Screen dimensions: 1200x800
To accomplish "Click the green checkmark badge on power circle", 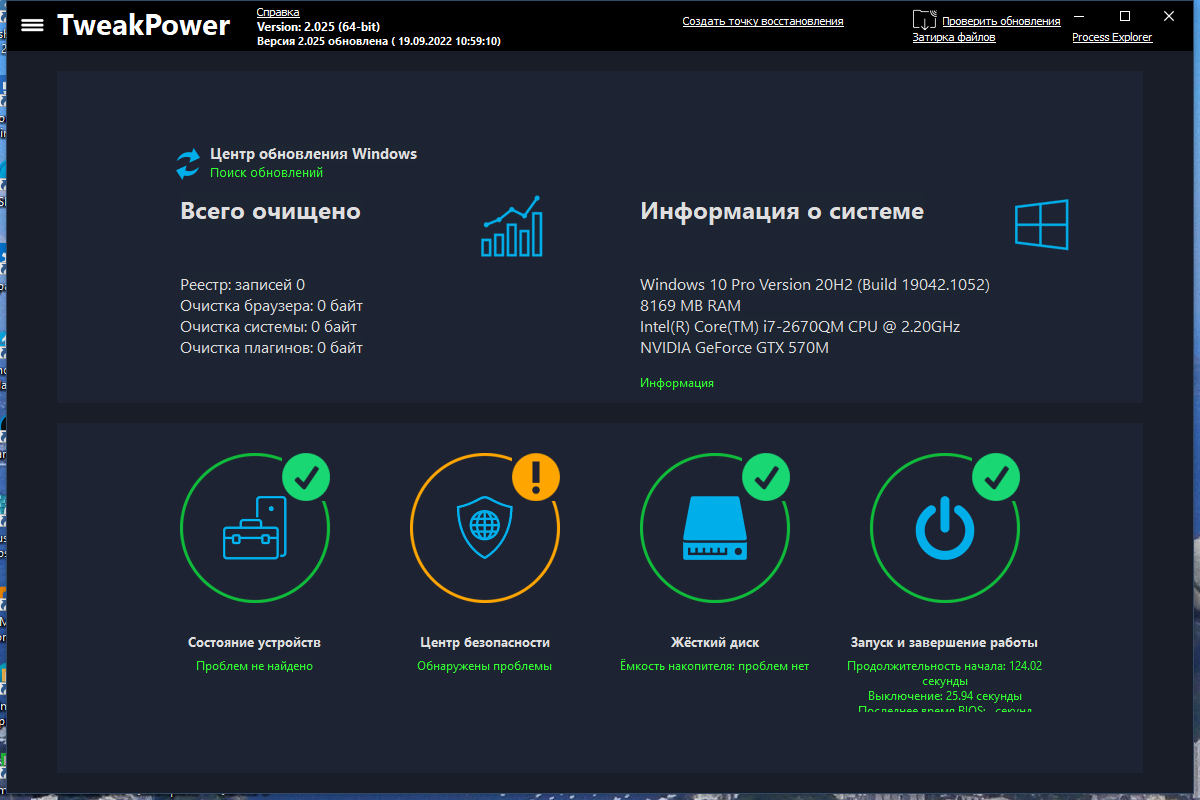I will click(x=996, y=476).
